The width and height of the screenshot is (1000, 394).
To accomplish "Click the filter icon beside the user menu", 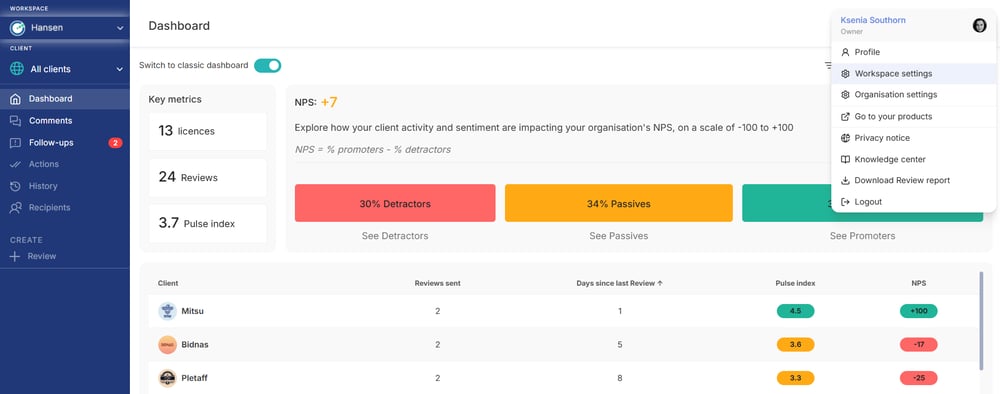I will (x=827, y=65).
